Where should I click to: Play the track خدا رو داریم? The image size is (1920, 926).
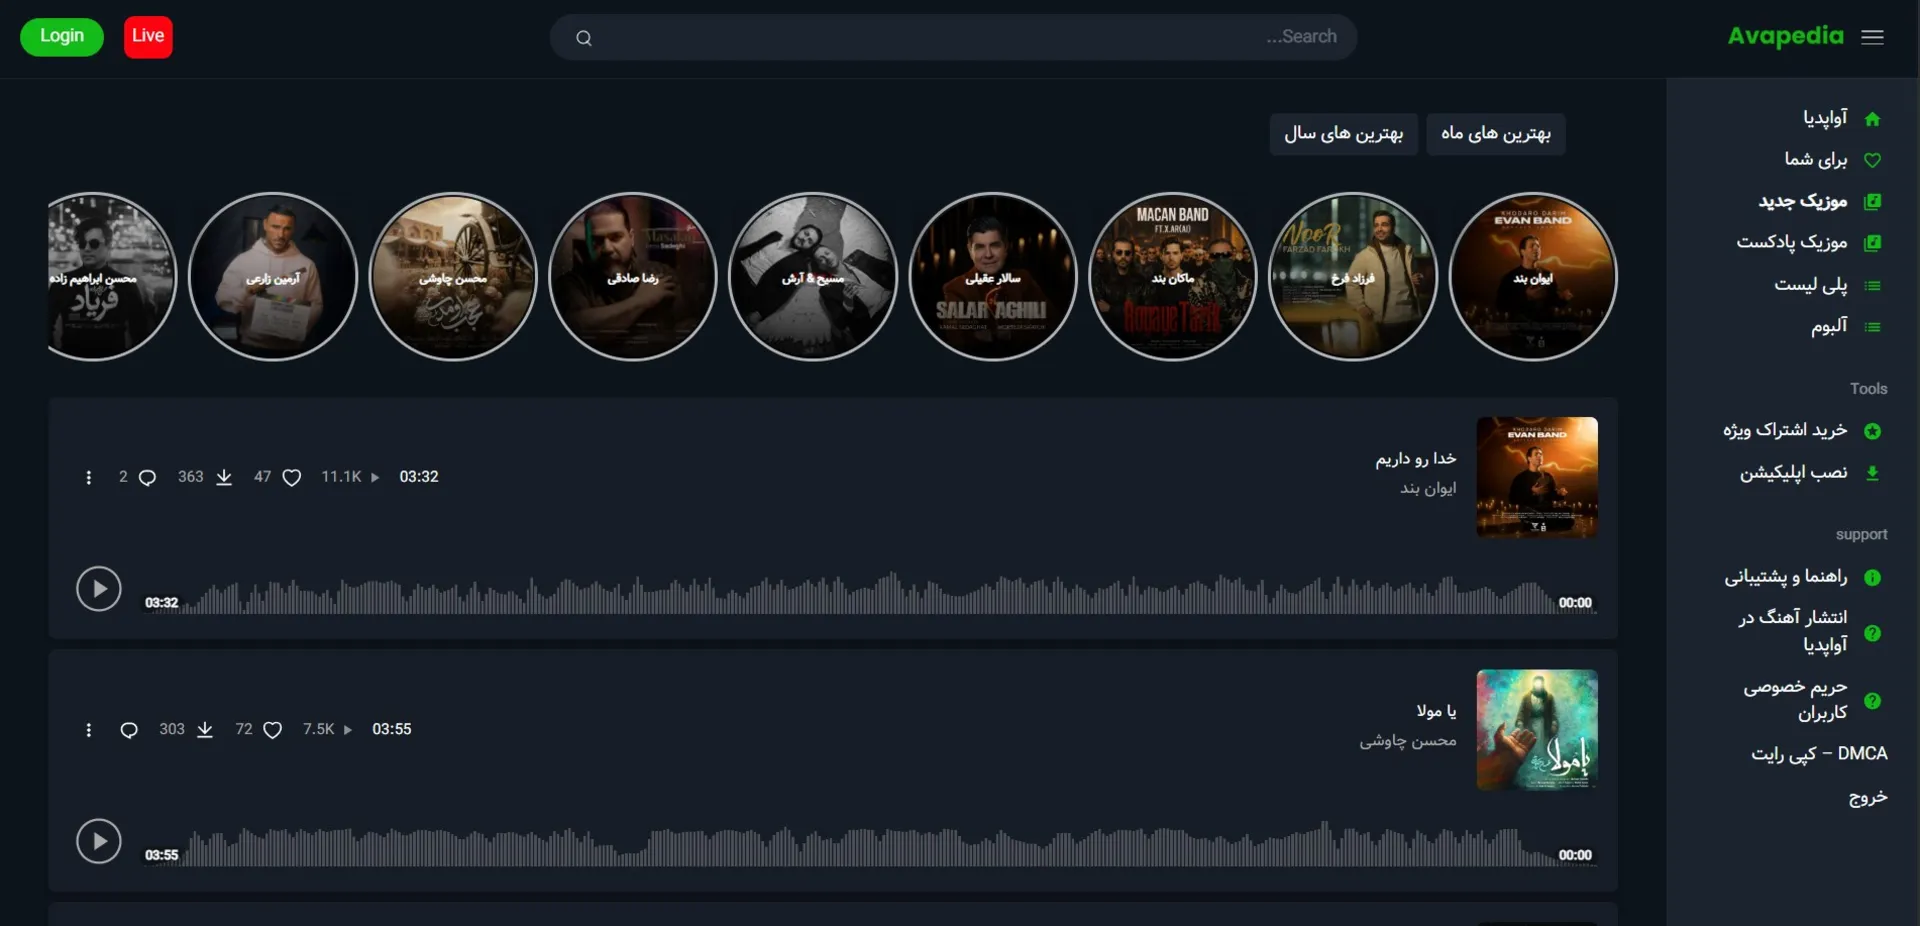(99, 589)
